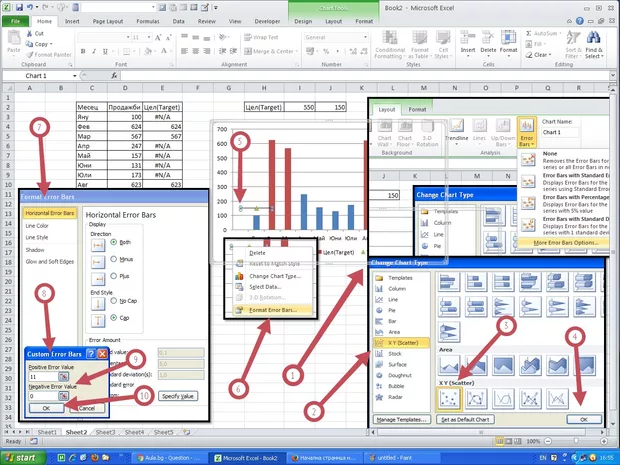Click the Wrap Text icon

(248, 38)
